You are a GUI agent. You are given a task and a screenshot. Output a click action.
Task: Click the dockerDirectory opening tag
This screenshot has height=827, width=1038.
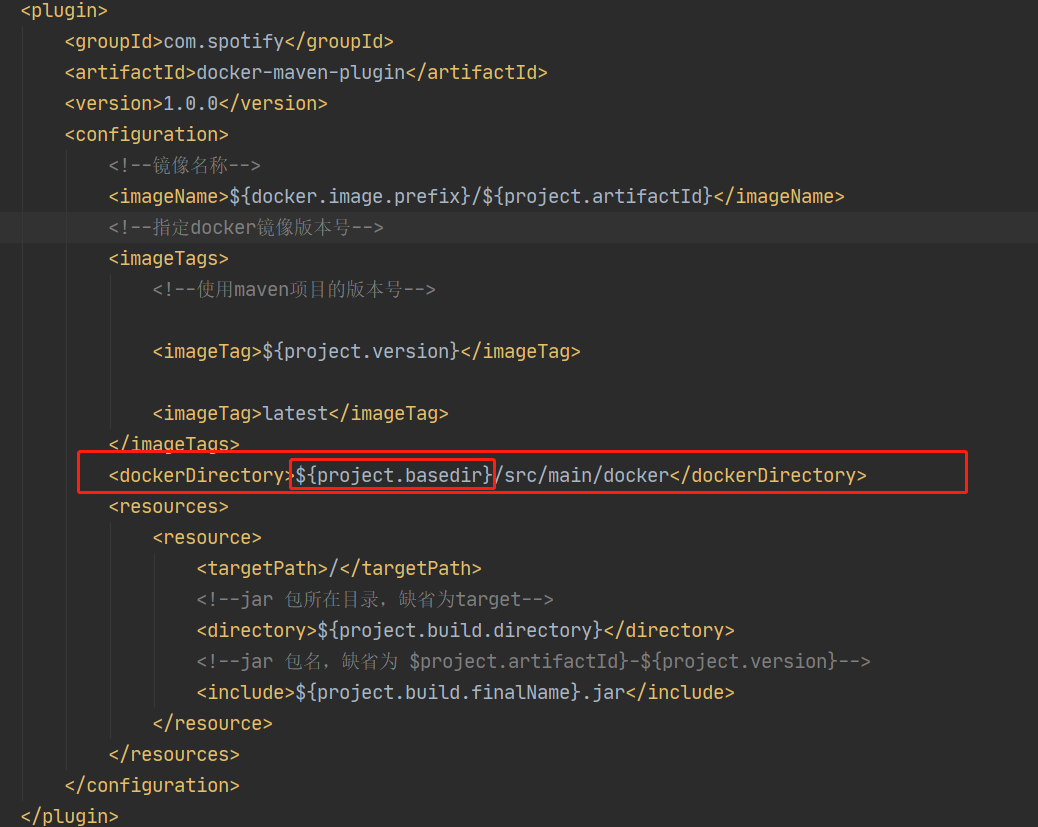(198, 474)
